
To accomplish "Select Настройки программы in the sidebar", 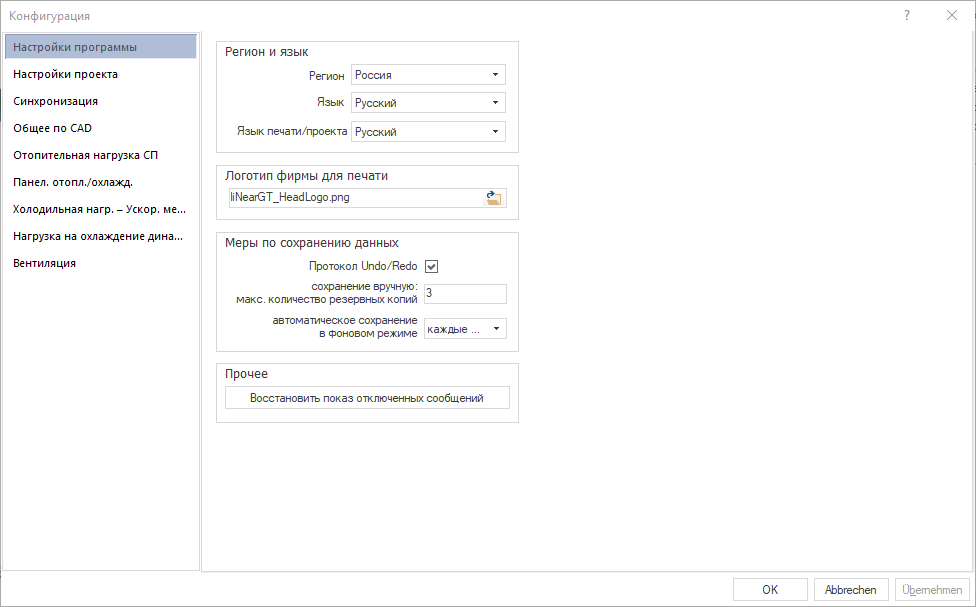I will tap(101, 47).
